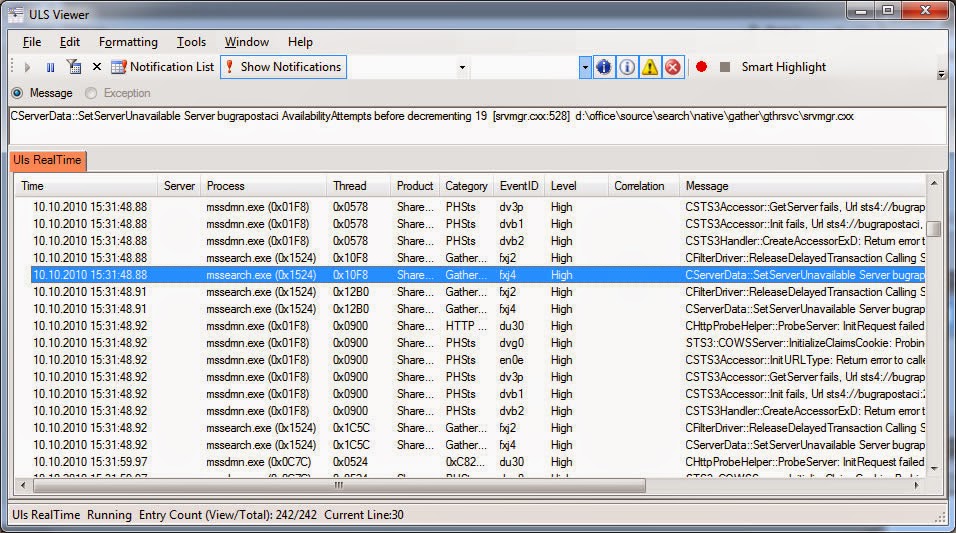Select the dvb2 row on thread 0x0578
956x533 pixels.
pyautogui.click(x=478, y=241)
